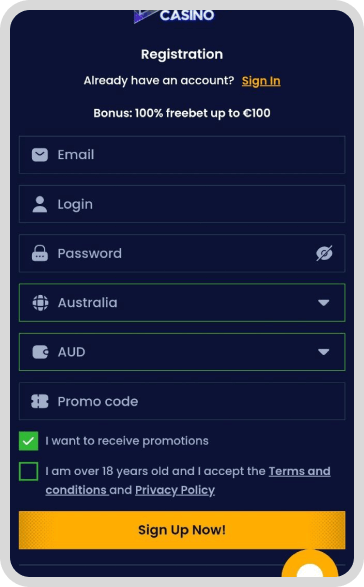Open the country selector showing Australia
The width and height of the screenshot is (364, 587).
[182, 302]
